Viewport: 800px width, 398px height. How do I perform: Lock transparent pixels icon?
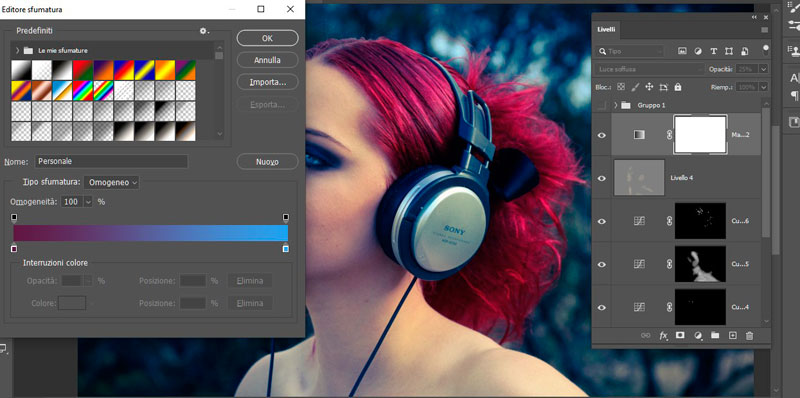(621, 87)
